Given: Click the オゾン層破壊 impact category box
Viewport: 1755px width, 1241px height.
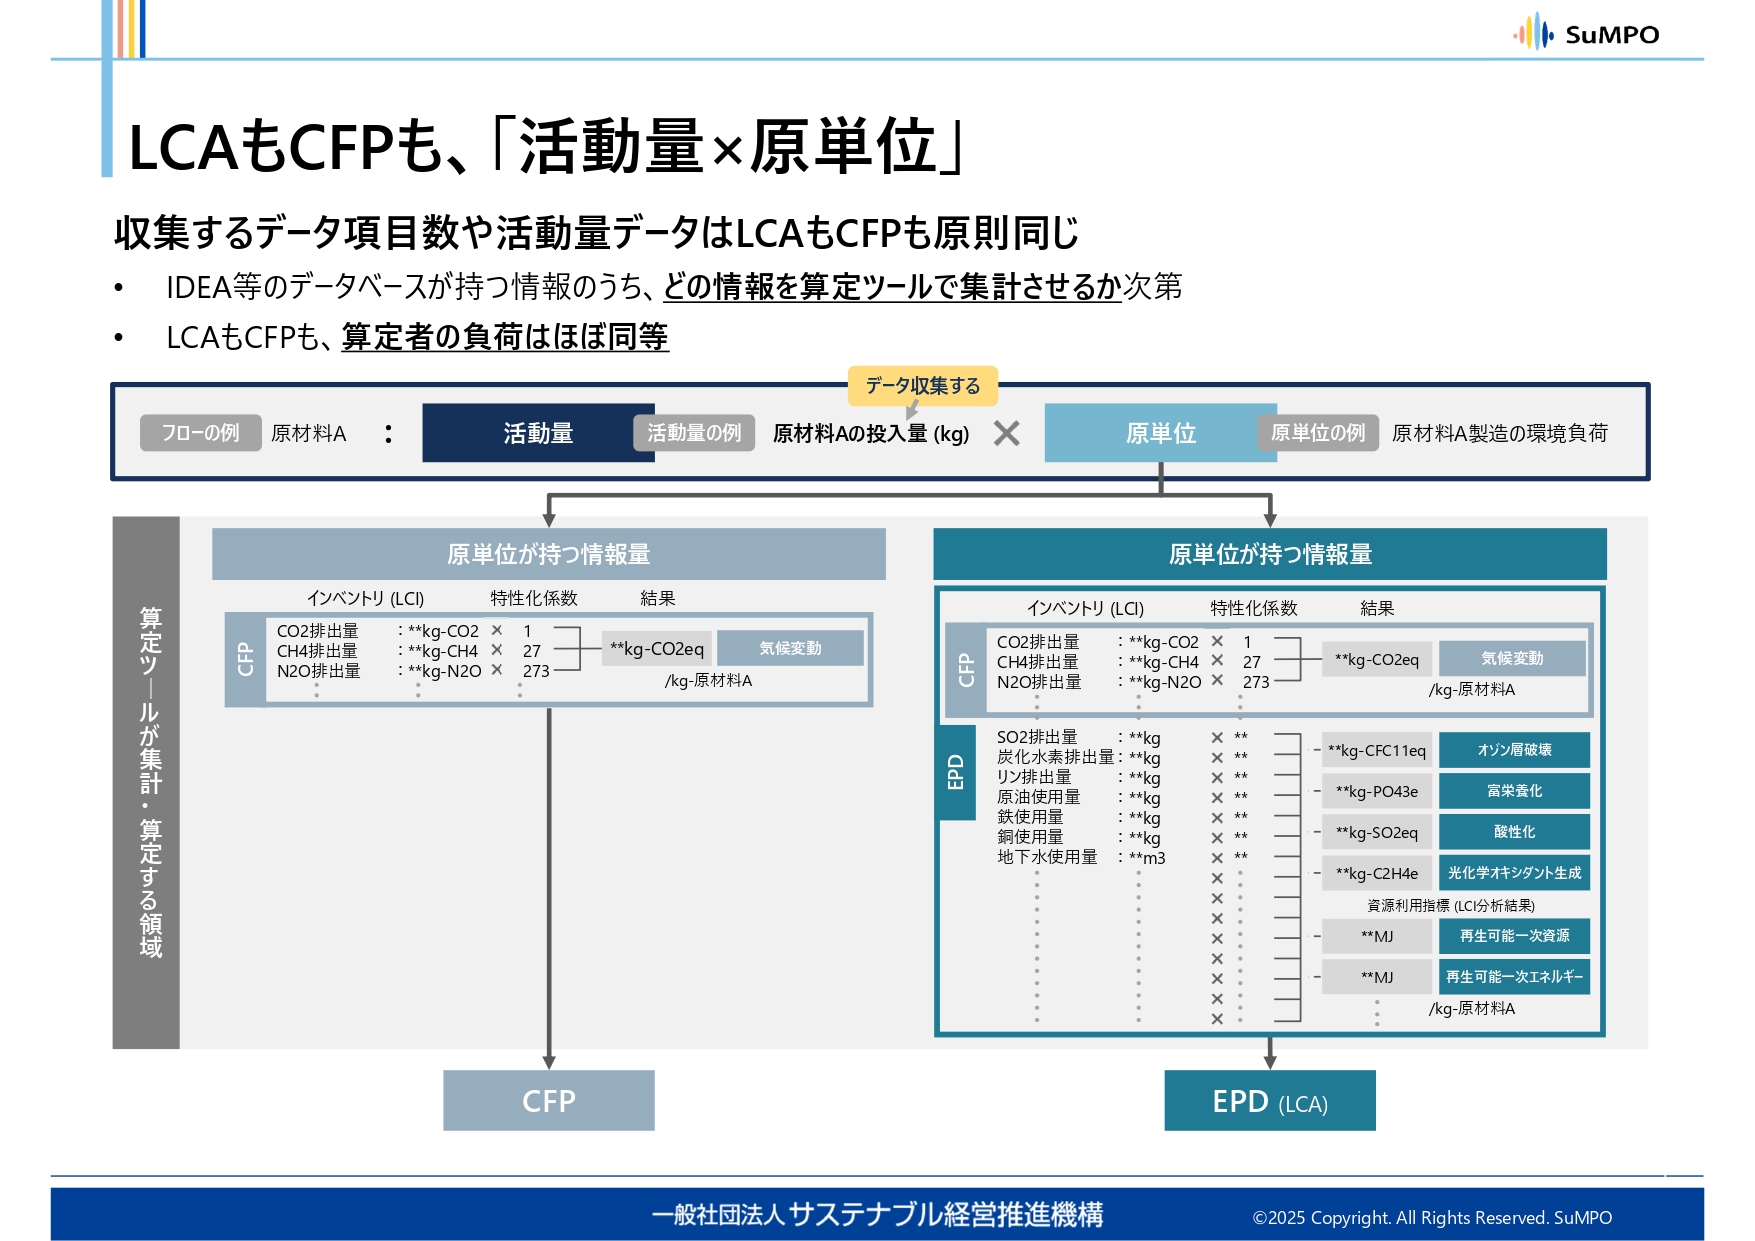Looking at the screenshot, I should pyautogui.click(x=1514, y=750).
